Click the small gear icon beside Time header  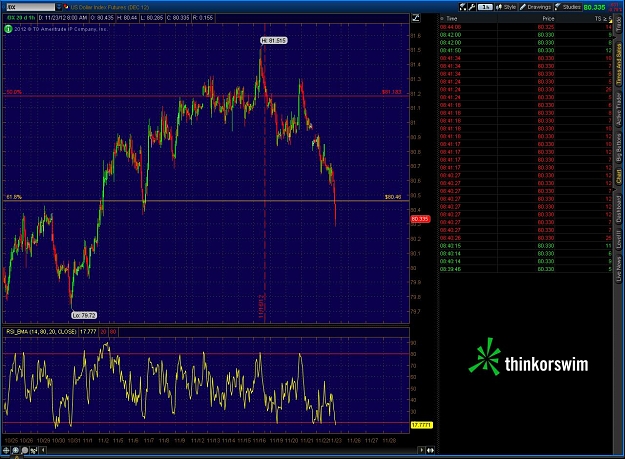click(x=442, y=18)
